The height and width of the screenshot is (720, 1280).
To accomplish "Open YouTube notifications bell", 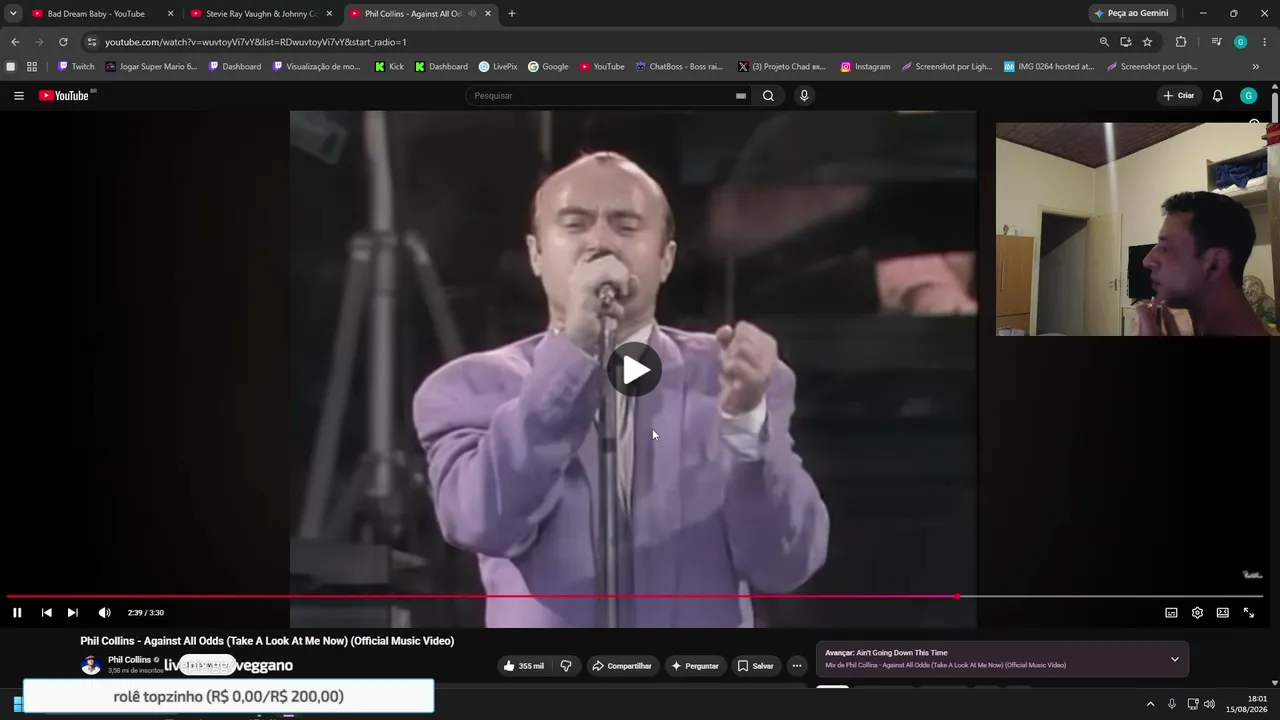I will tap(1217, 96).
